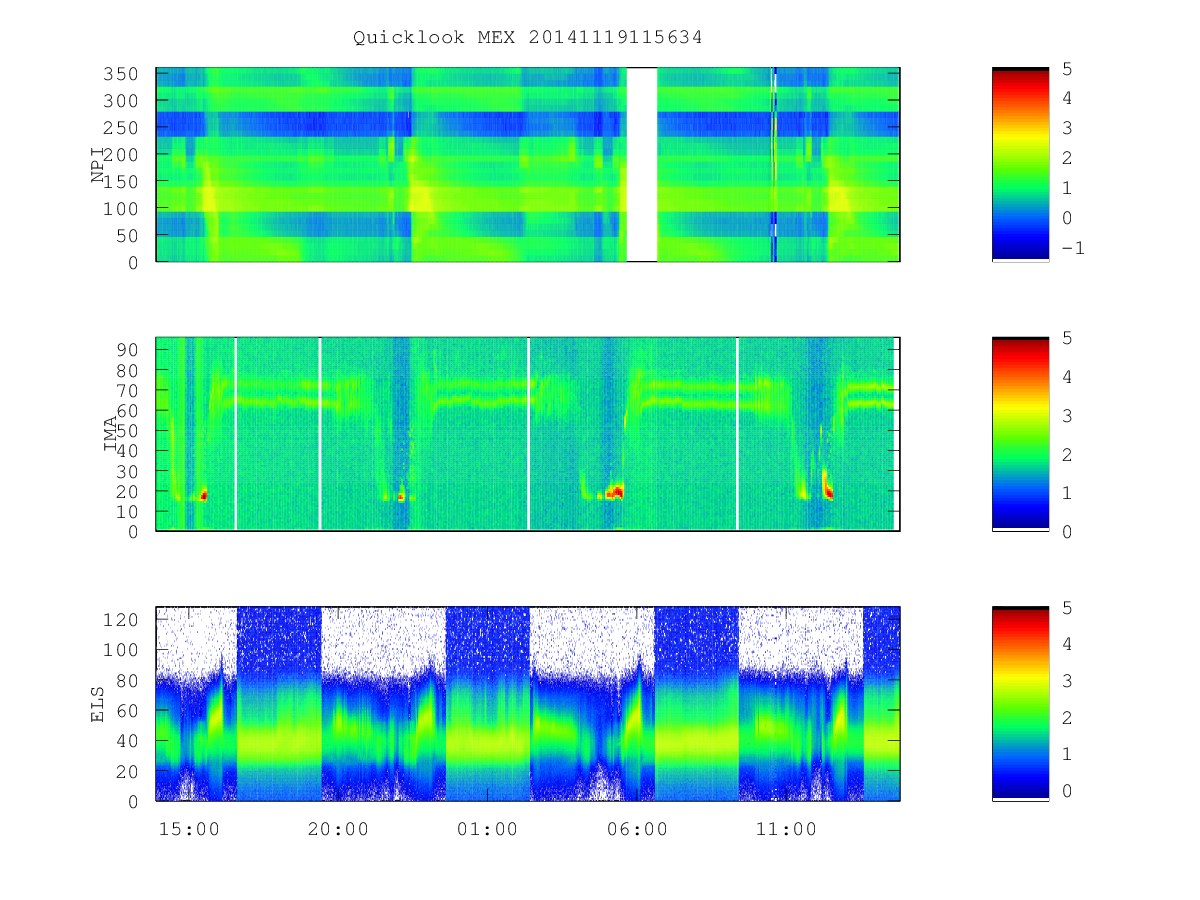
Task: Click the NPI spectrogram color bar
Action: click(1020, 164)
